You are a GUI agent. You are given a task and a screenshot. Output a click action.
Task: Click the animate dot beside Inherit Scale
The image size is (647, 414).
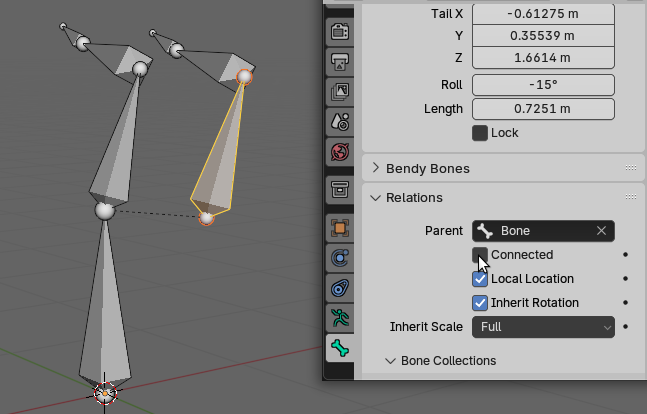point(626,327)
